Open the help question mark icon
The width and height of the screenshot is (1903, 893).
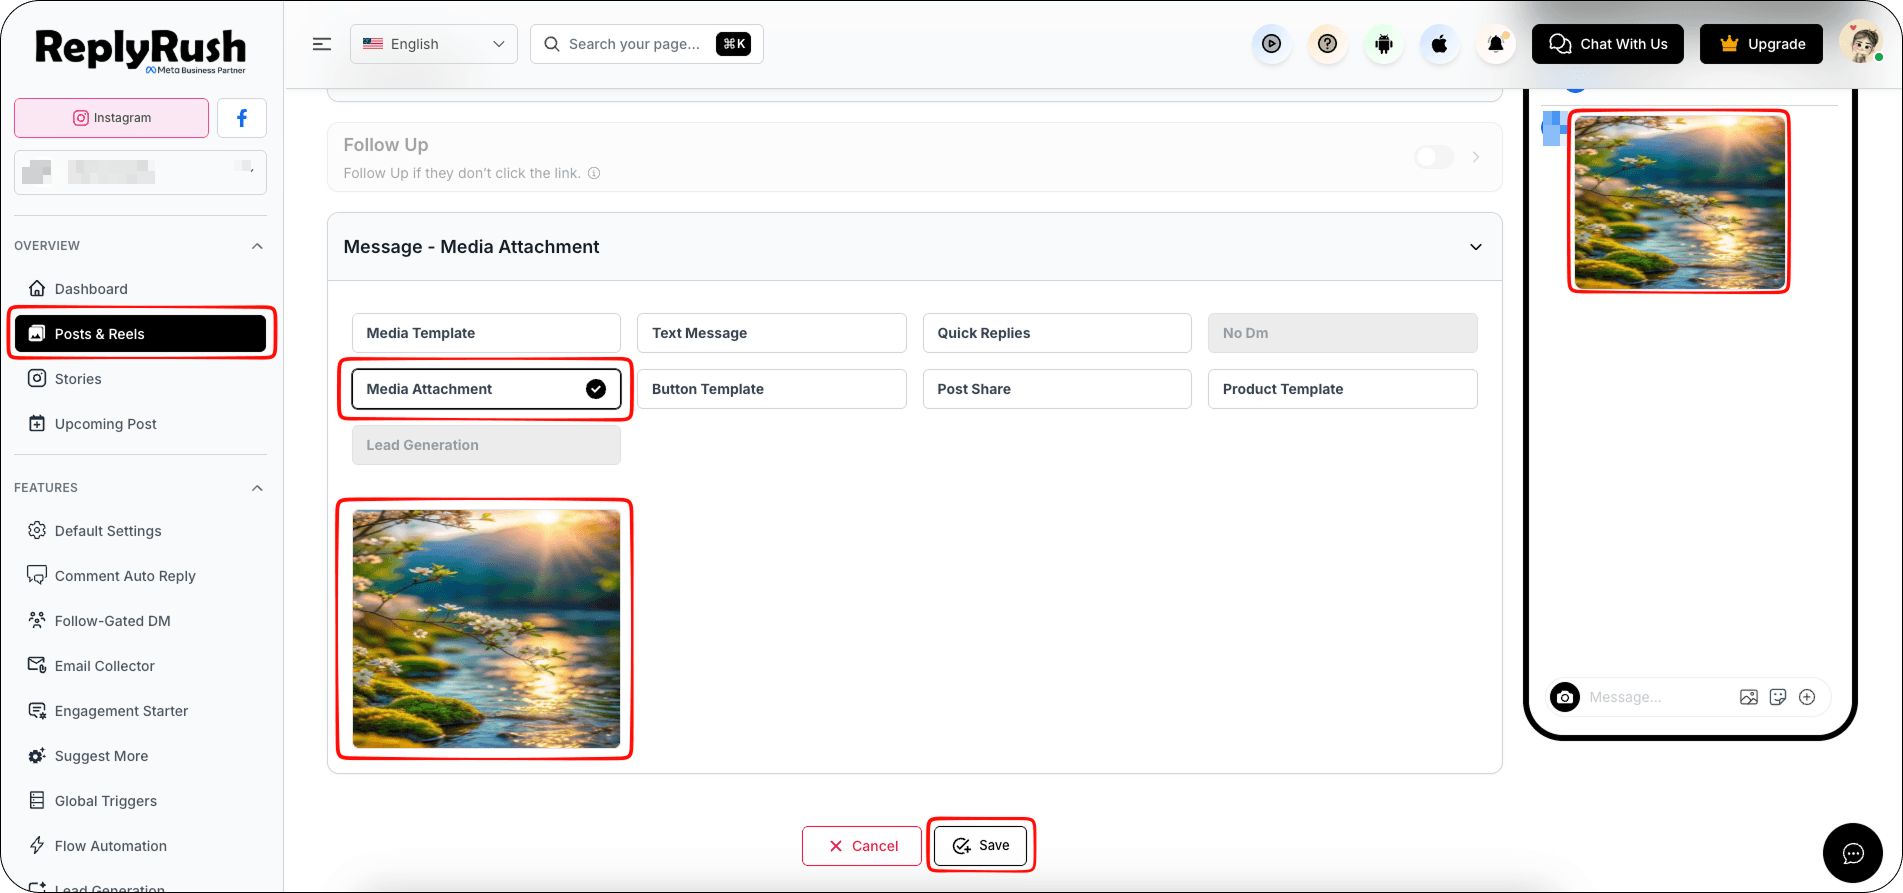1327,44
